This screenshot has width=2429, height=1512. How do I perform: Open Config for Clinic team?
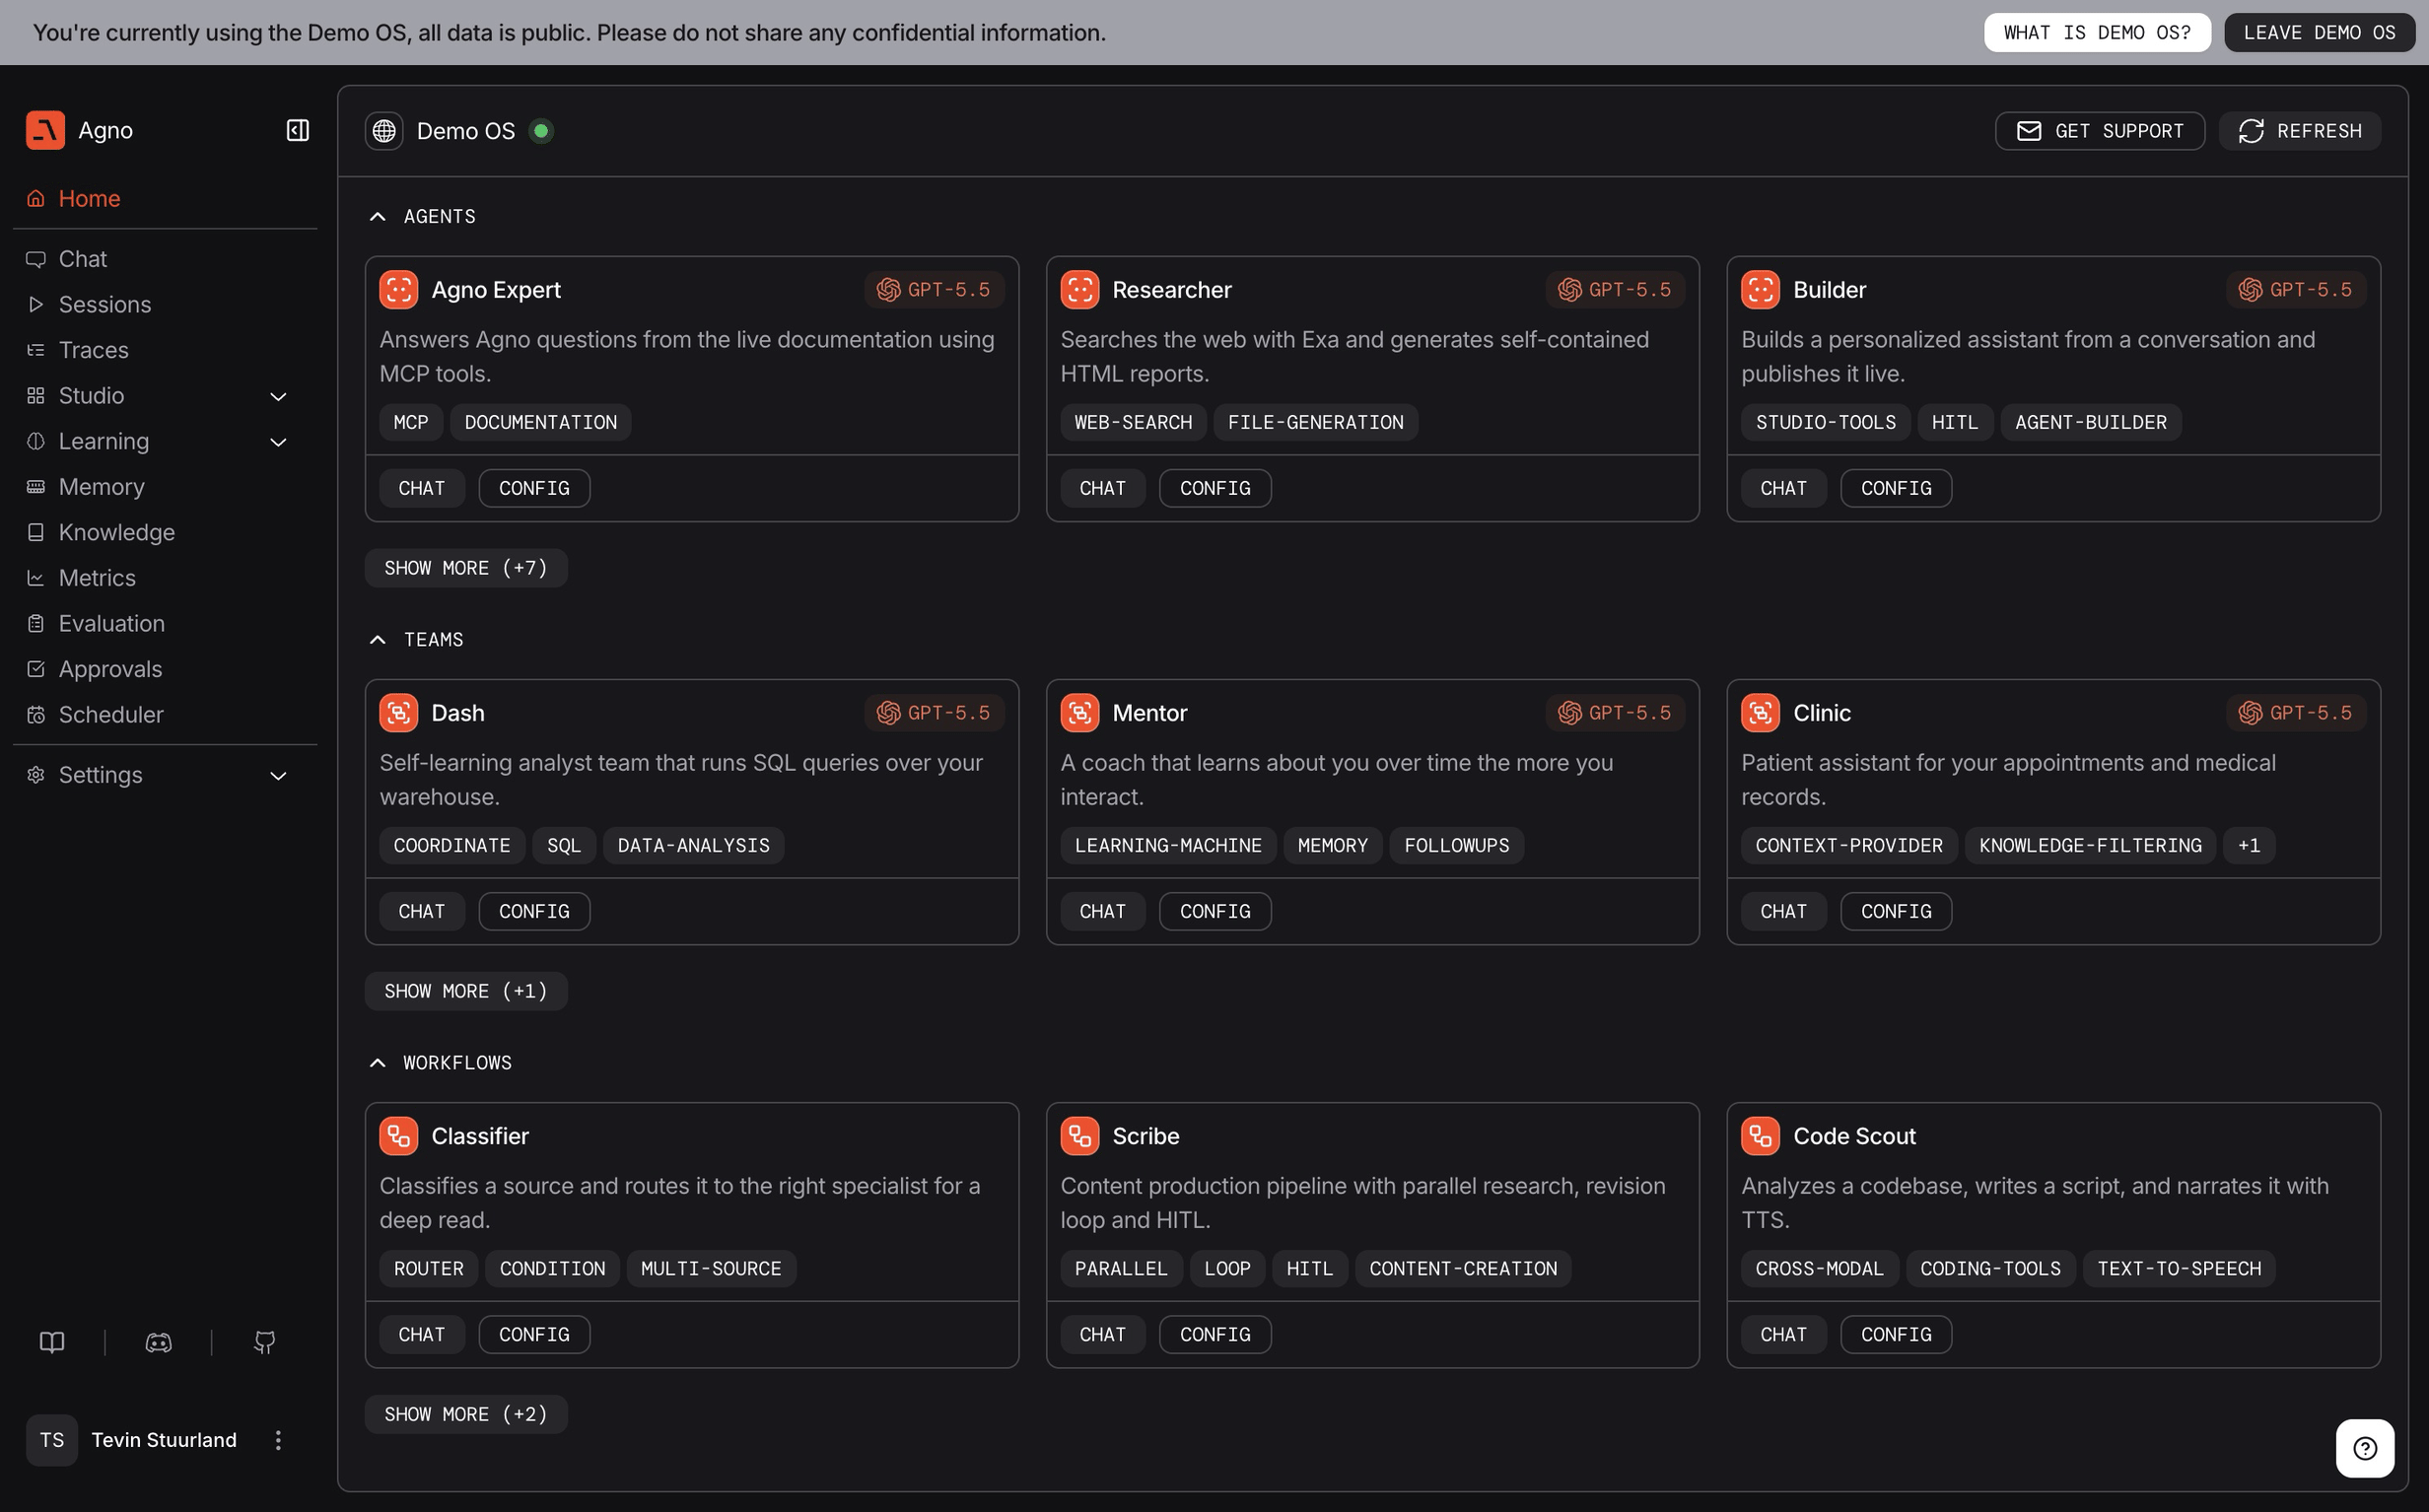[x=1896, y=911]
